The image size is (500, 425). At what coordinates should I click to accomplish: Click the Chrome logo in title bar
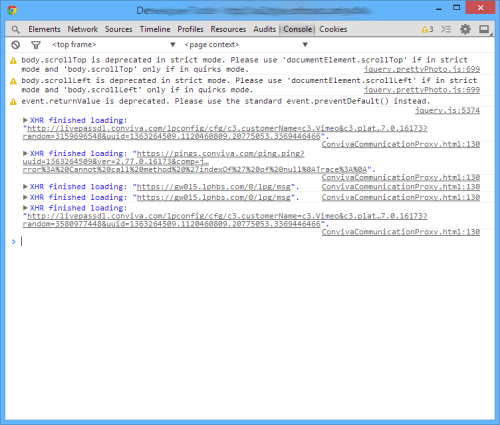tap(12, 10)
